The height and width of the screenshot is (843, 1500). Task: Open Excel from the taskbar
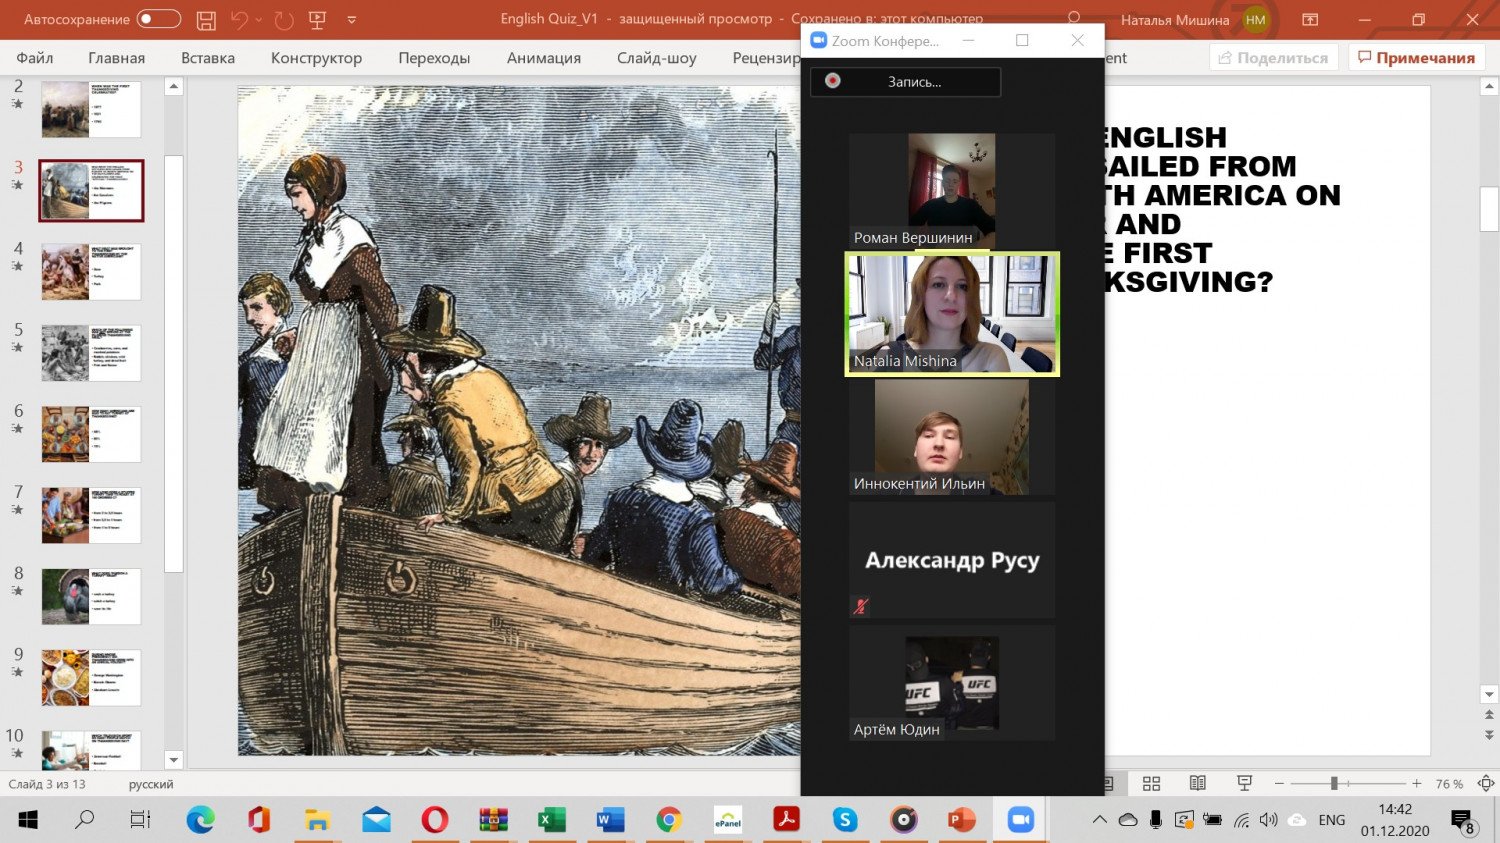tap(551, 820)
